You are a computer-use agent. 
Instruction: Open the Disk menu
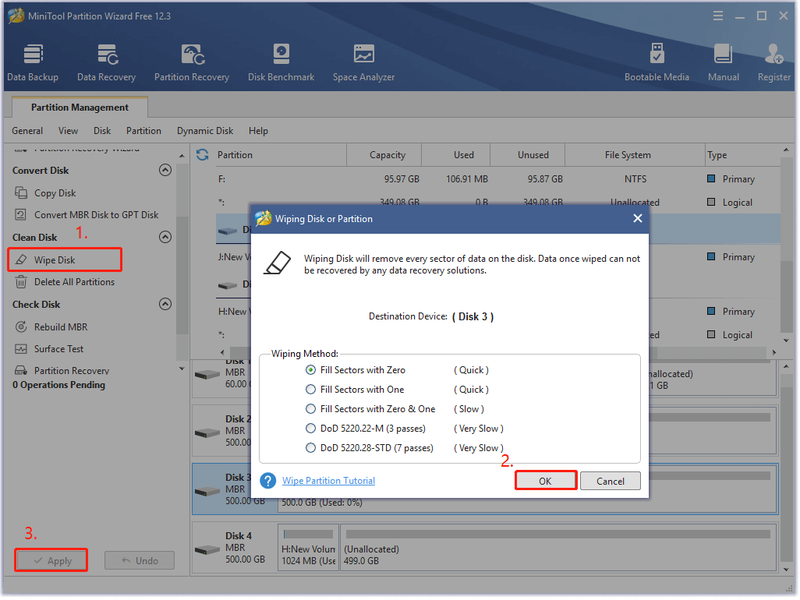point(102,131)
